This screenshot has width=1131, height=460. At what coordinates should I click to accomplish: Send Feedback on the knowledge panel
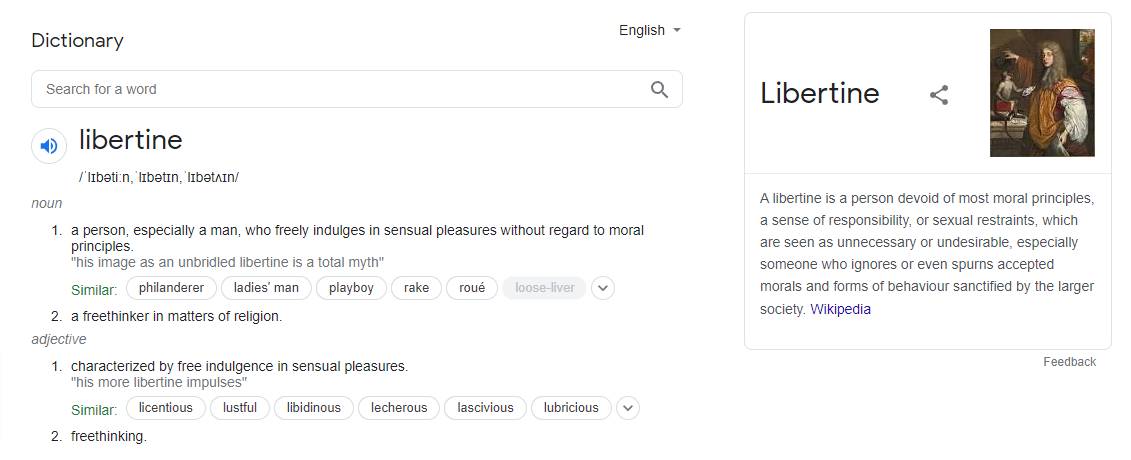click(1069, 362)
